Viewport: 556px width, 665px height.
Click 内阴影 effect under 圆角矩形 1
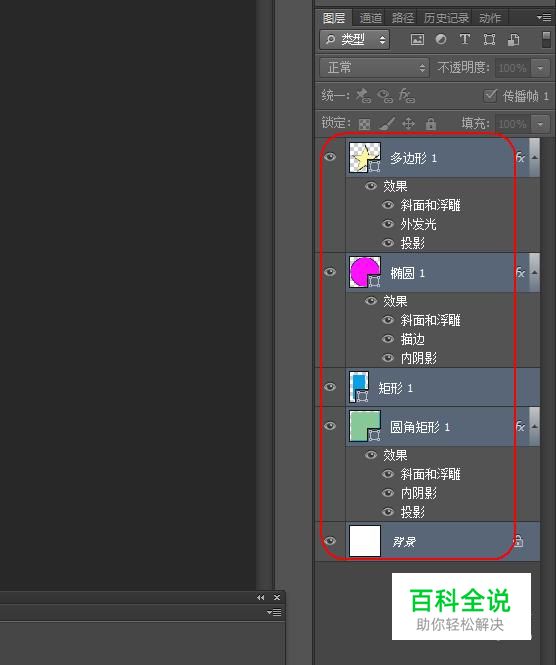coord(419,493)
